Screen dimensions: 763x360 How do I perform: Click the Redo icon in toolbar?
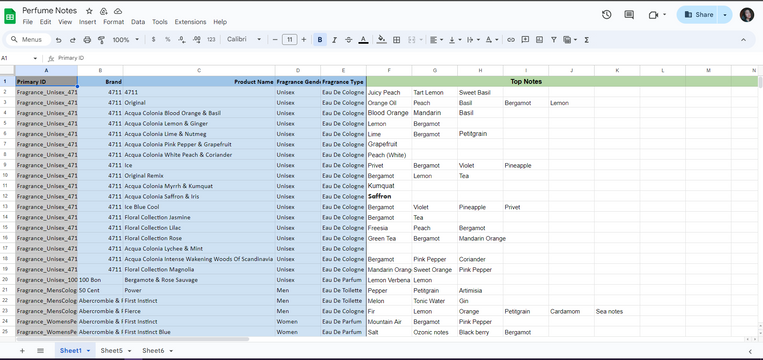click(73, 40)
